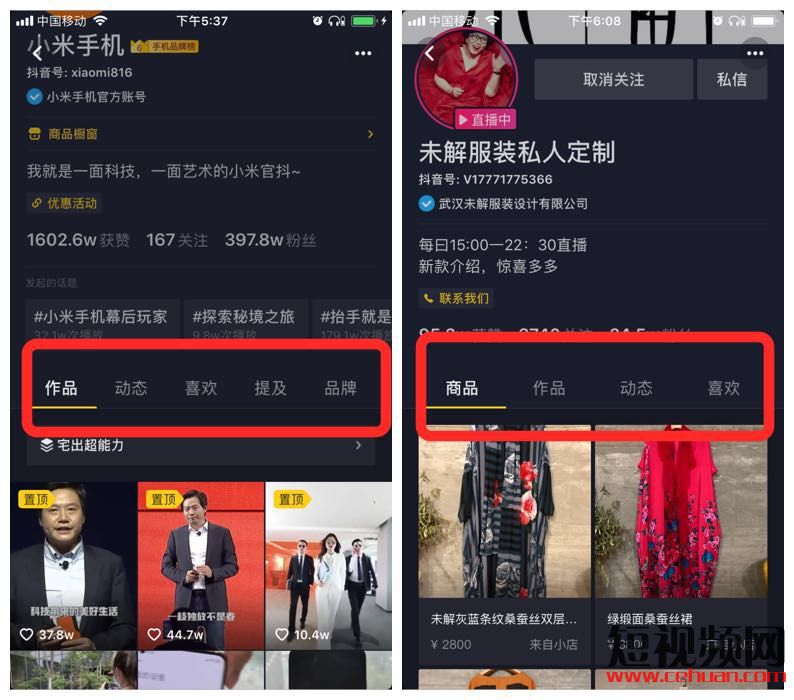The width and height of the screenshot is (794, 700).
Task: Open the 绿缎面桑蚕丝裙 product thumbnail
Action: pyautogui.click(x=681, y=512)
